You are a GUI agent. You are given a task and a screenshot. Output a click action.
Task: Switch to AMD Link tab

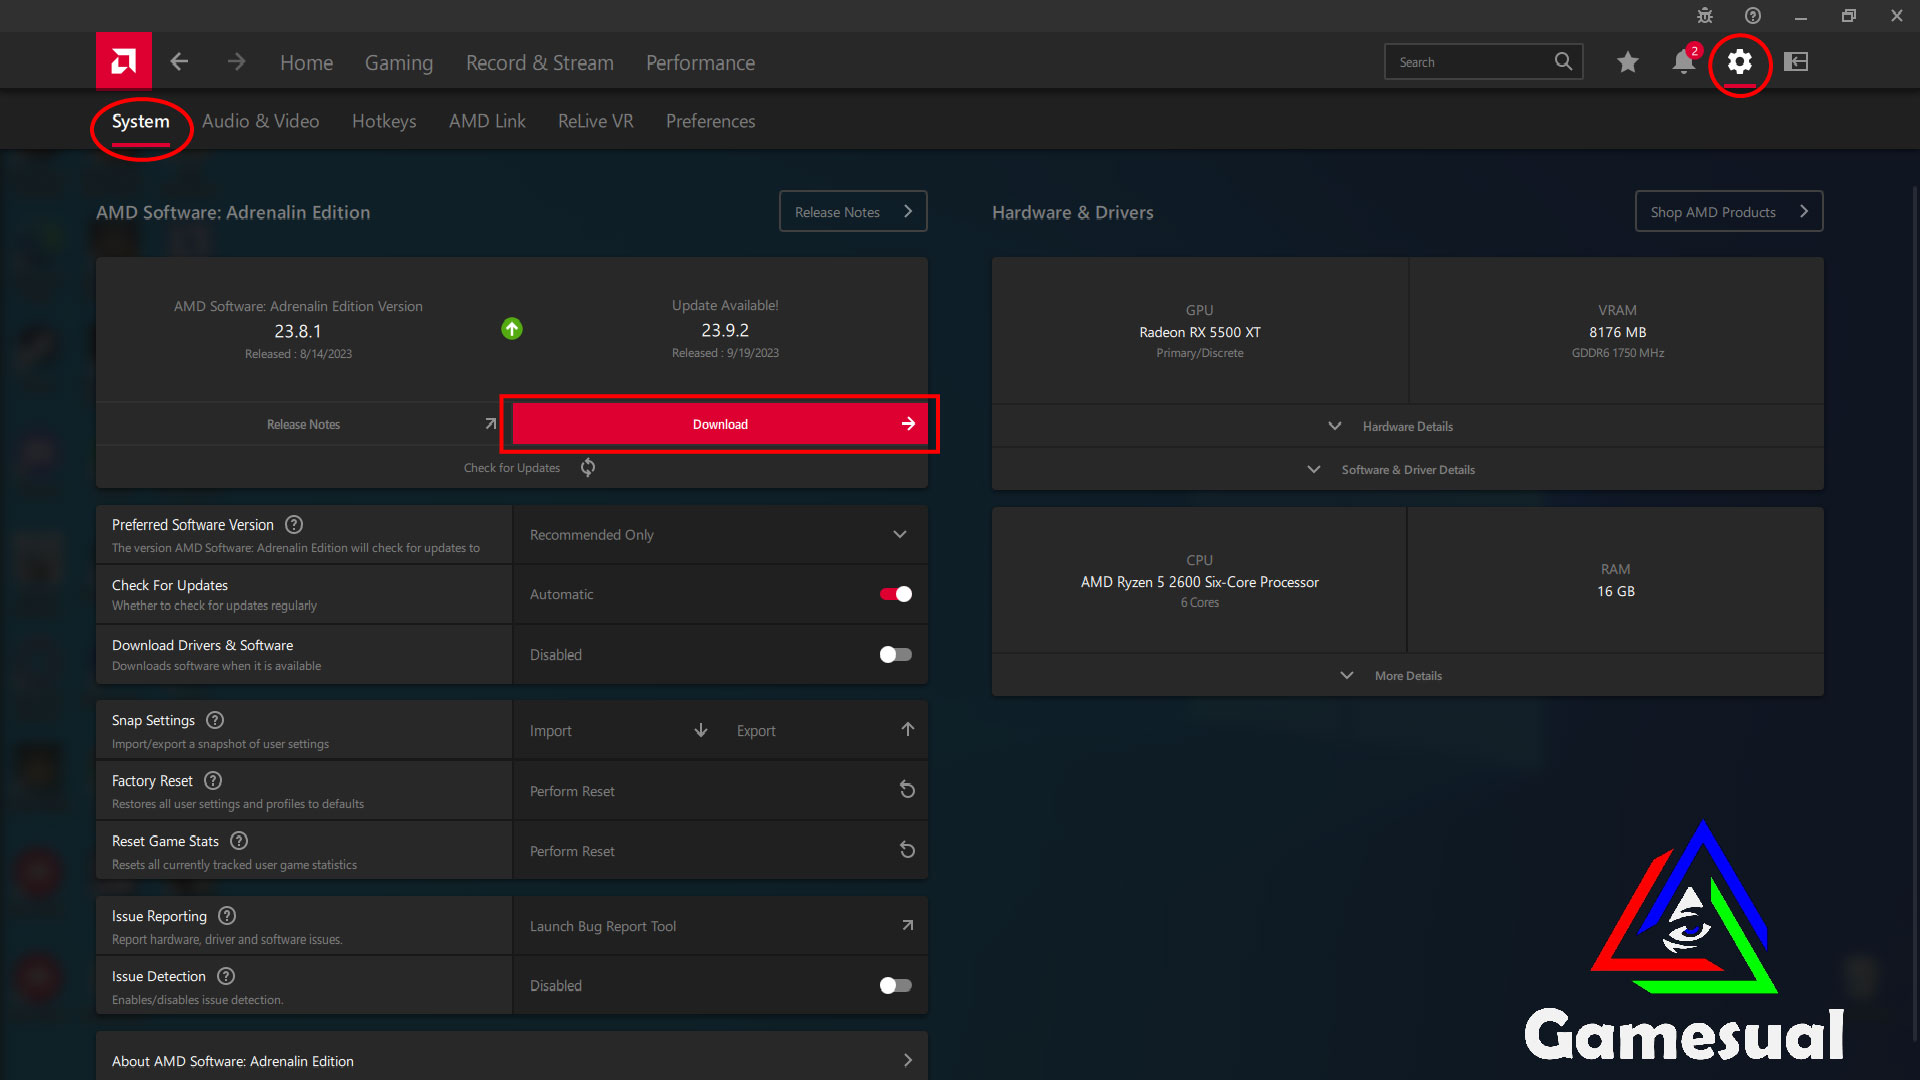pyautogui.click(x=487, y=121)
